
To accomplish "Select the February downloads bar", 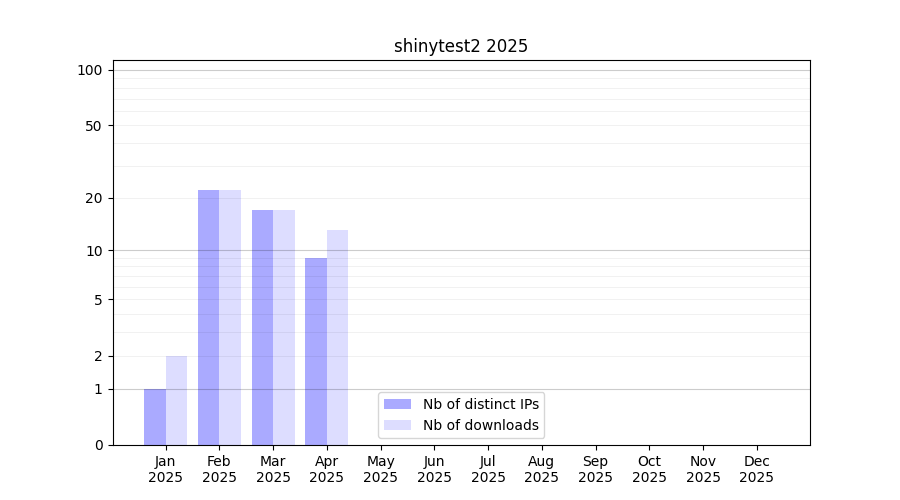I will 230,317.
